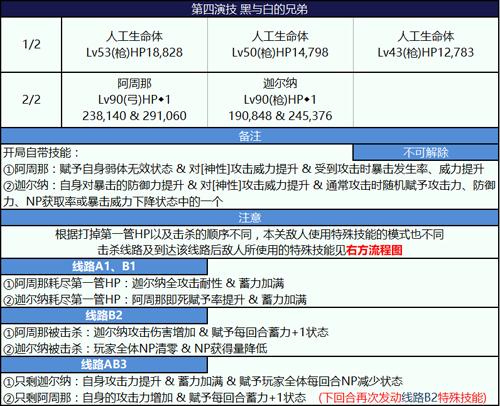
Task: Click header 线路AB3
Action: 104,364
